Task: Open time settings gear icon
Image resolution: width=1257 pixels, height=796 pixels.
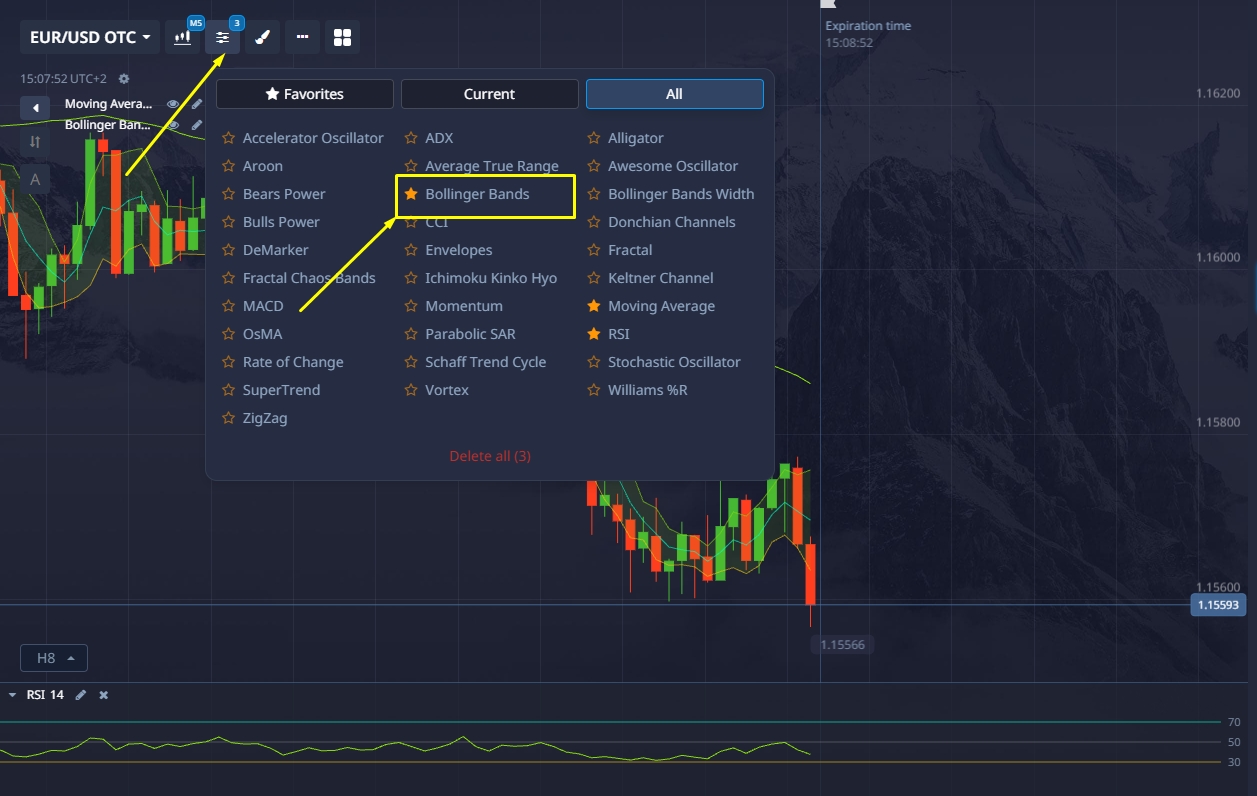Action: coord(124,79)
